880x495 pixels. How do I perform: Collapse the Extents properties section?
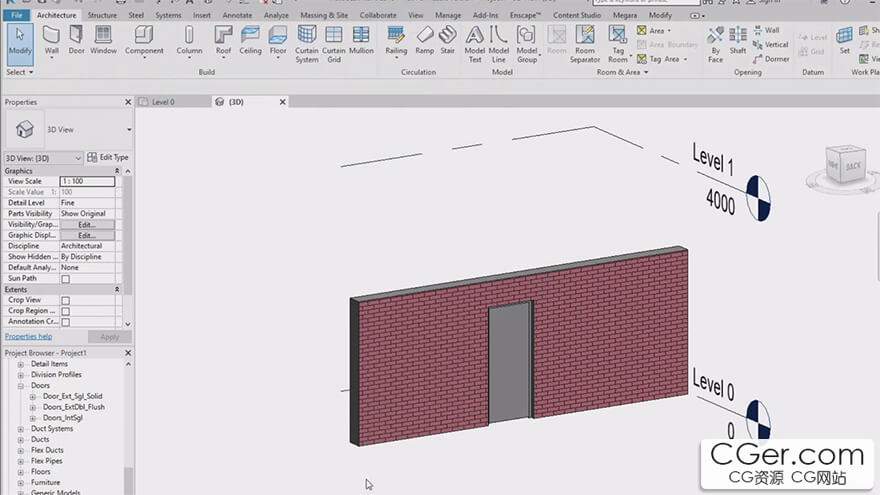pyautogui.click(x=117, y=290)
